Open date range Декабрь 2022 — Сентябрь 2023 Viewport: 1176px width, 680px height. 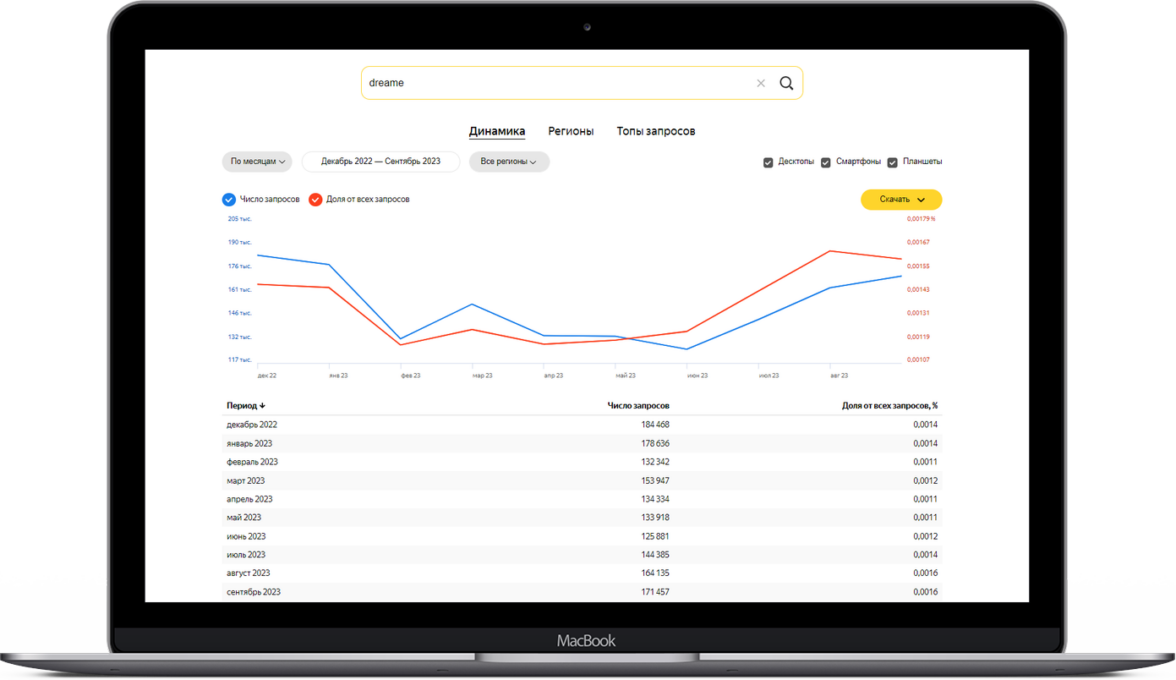pos(381,161)
